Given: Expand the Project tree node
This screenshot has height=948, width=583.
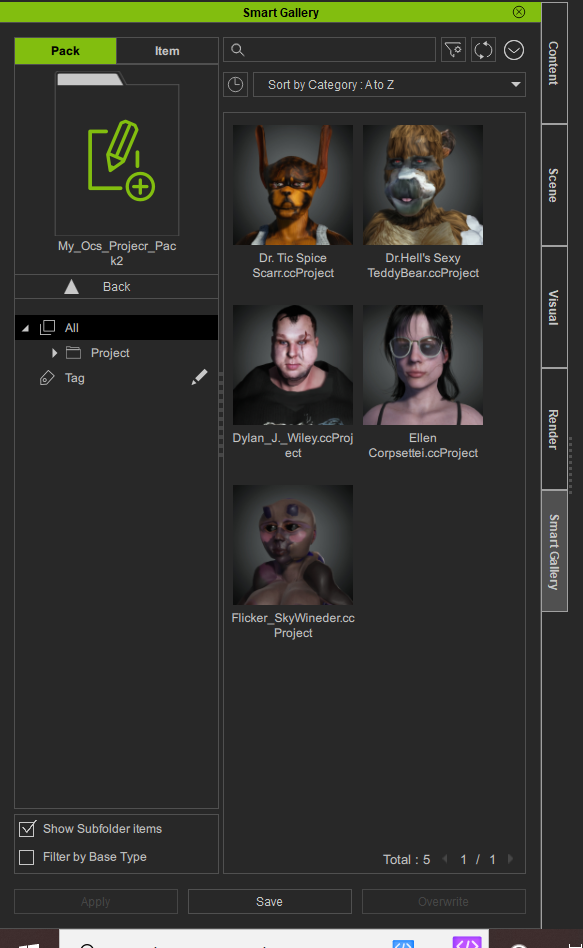Looking at the screenshot, I should (54, 352).
